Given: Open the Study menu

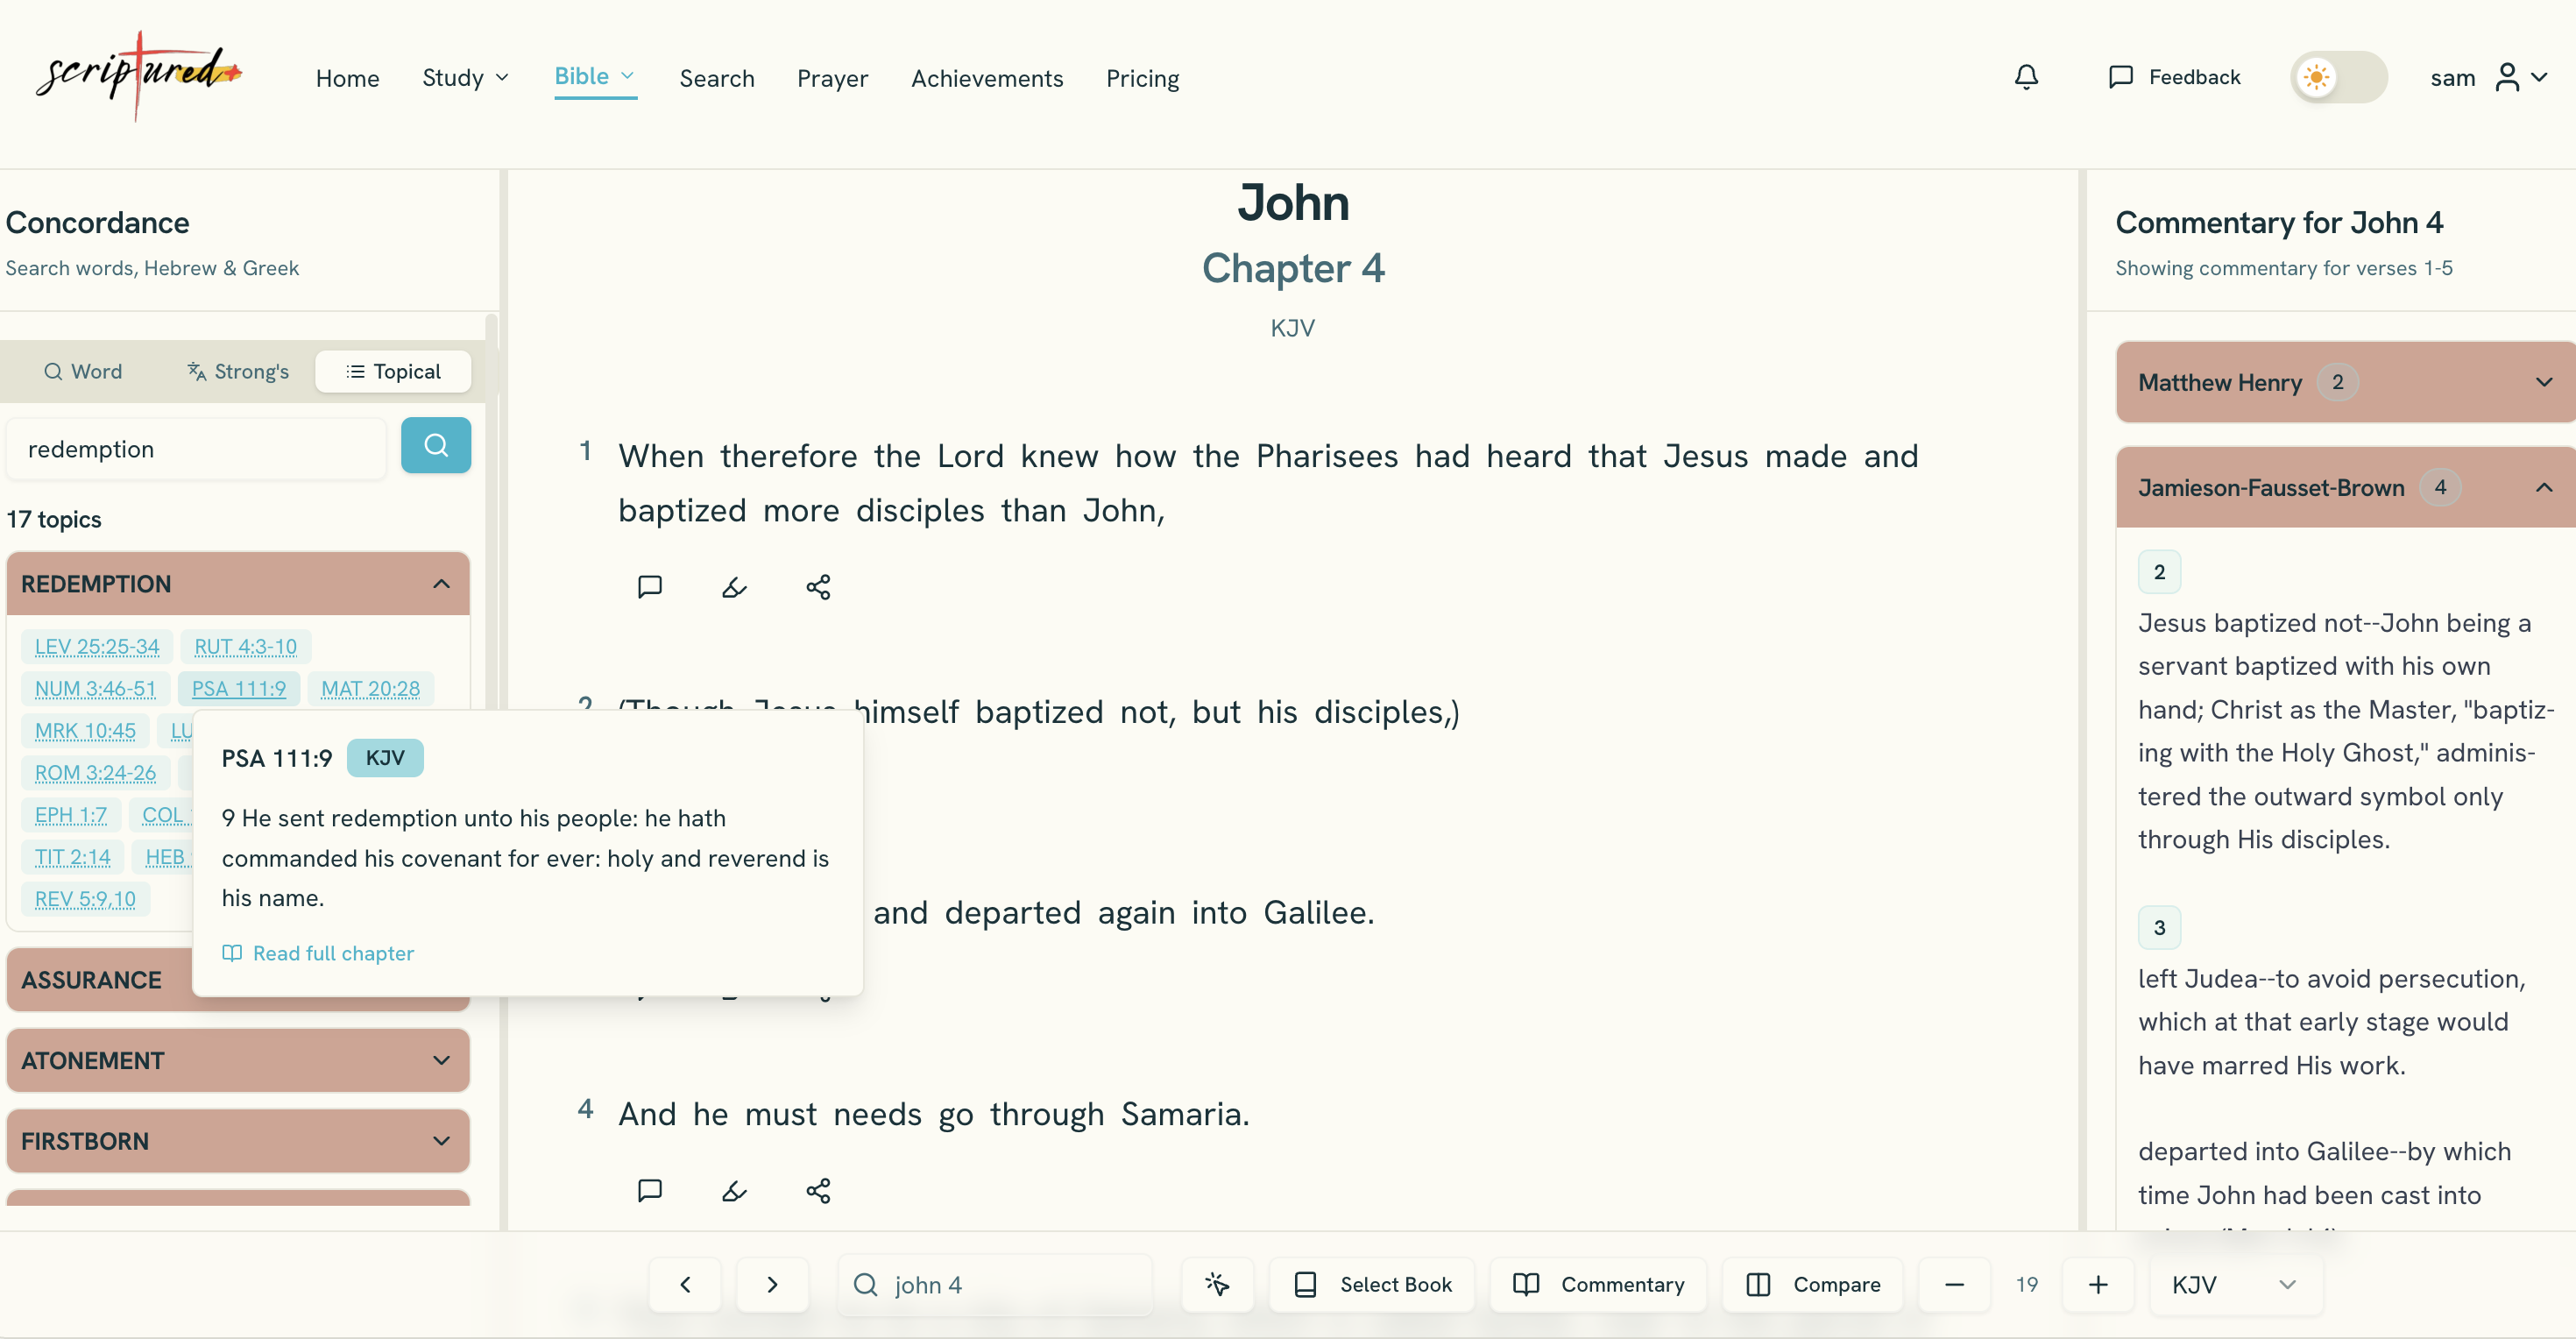Looking at the screenshot, I should tap(465, 78).
